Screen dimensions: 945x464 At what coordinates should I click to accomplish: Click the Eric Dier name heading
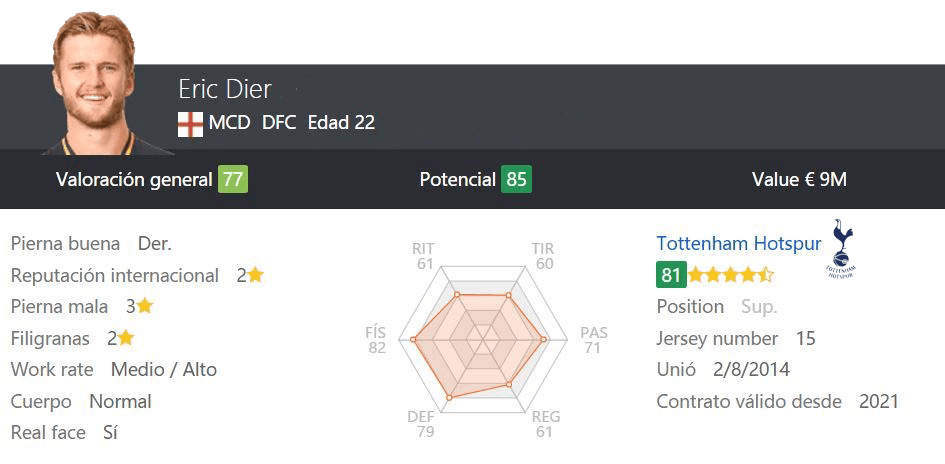pyautogui.click(x=225, y=89)
